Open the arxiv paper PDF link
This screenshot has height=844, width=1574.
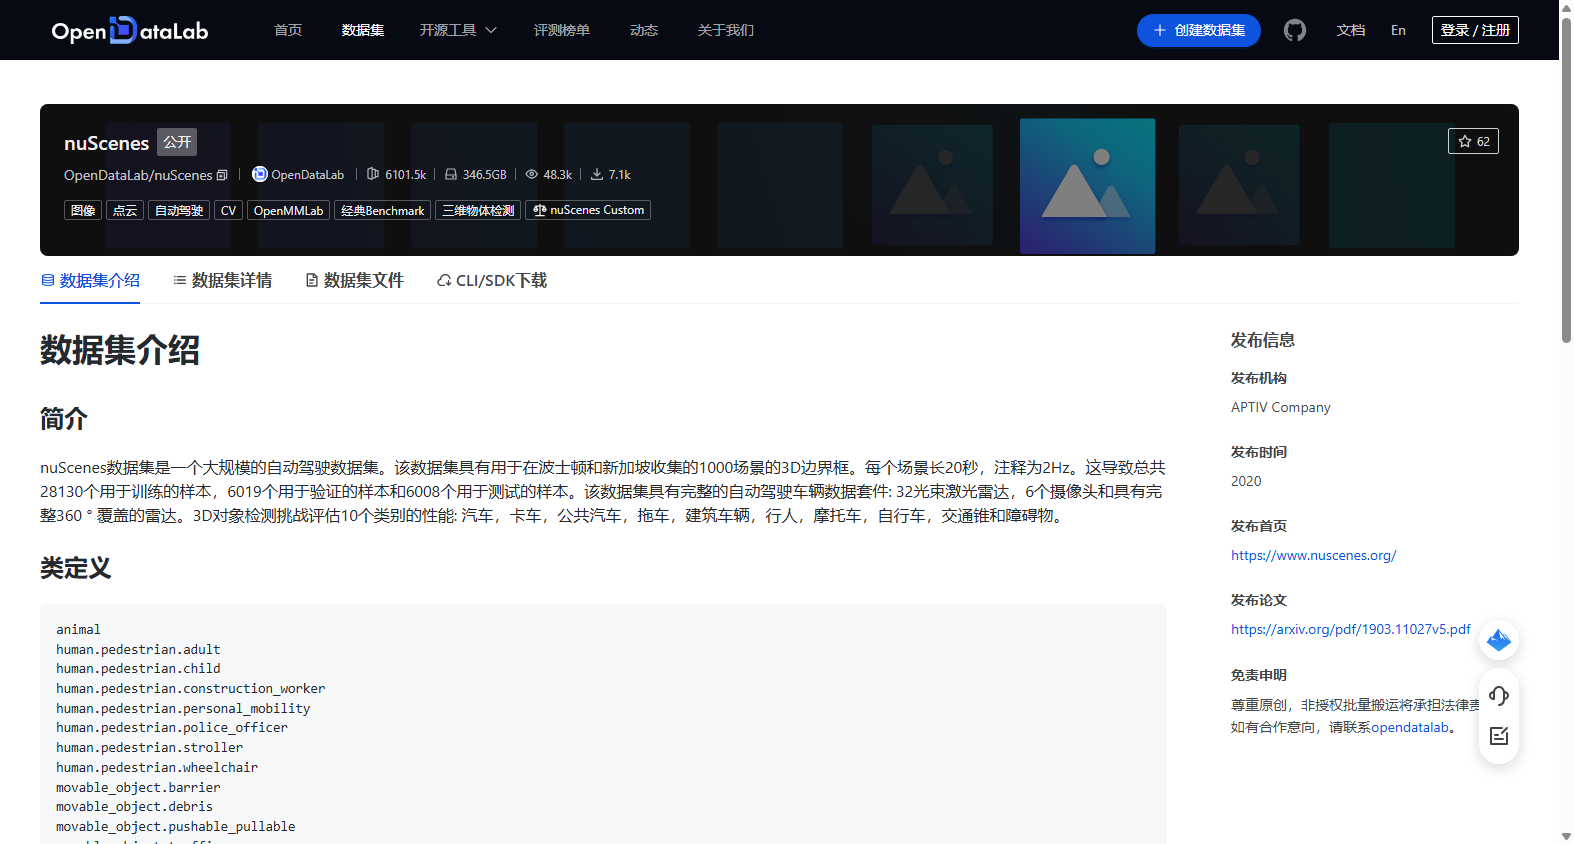pyautogui.click(x=1350, y=629)
